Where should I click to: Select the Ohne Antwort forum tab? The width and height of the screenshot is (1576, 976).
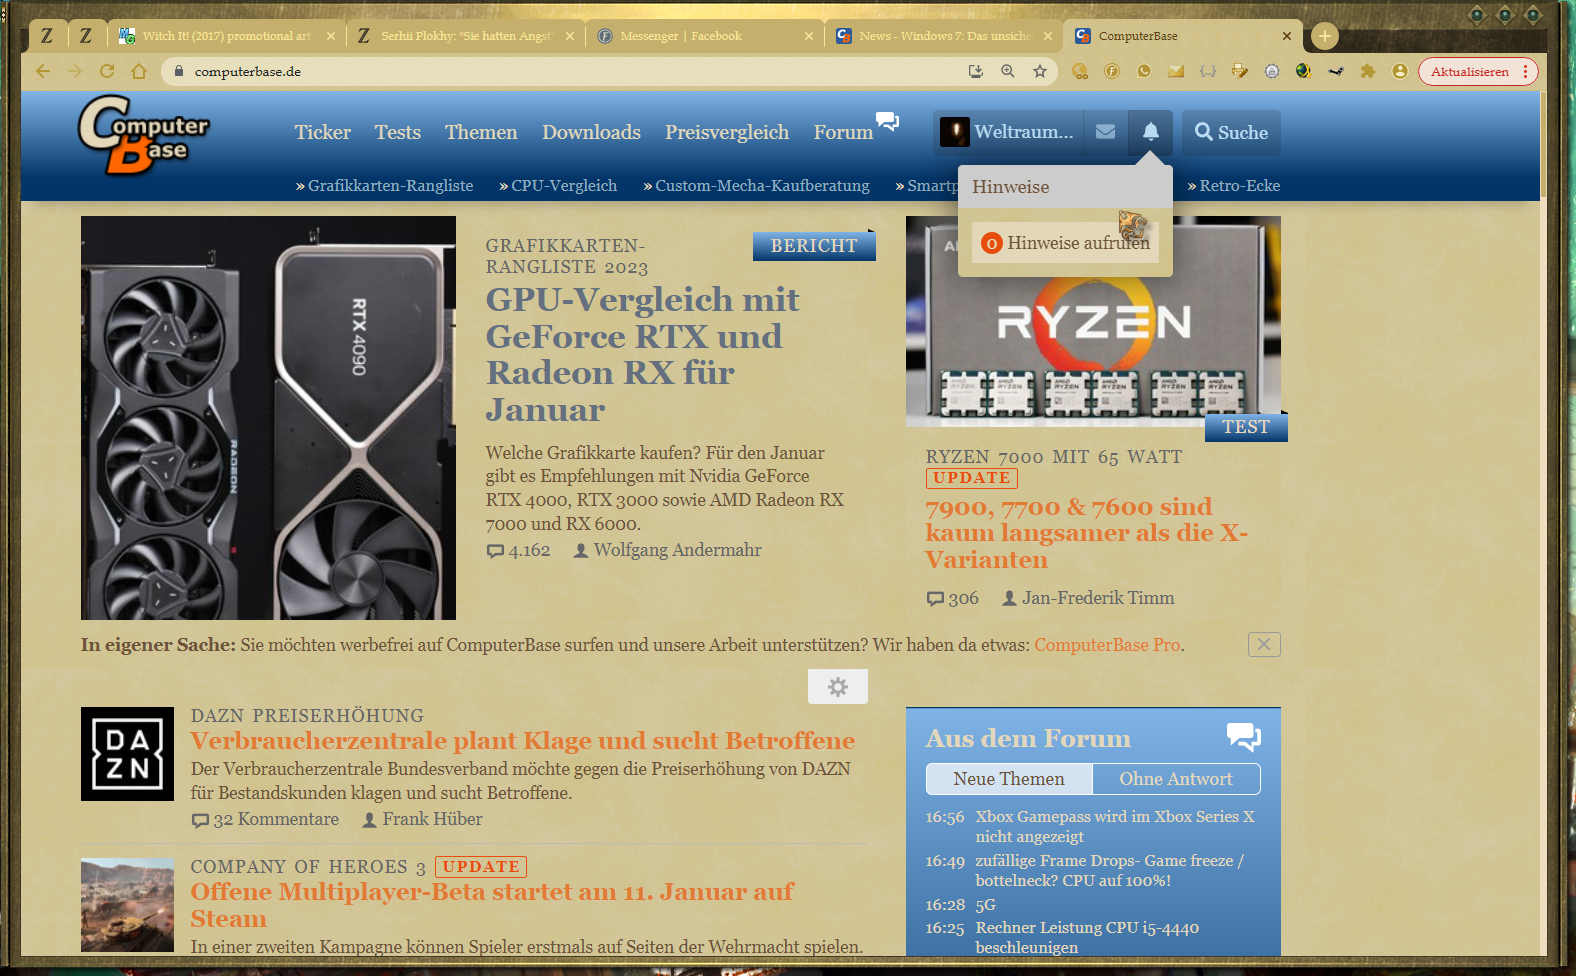(1176, 779)
